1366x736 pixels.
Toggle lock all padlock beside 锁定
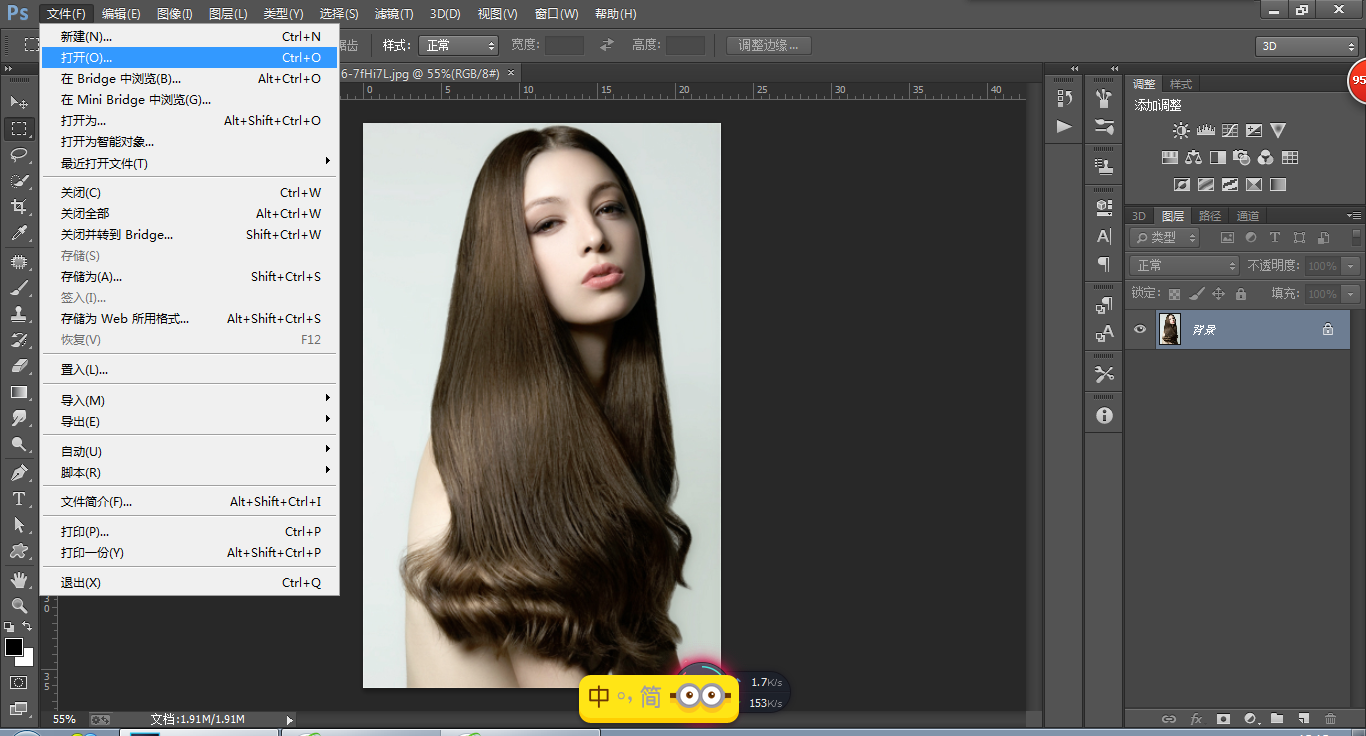point(1241,294)
